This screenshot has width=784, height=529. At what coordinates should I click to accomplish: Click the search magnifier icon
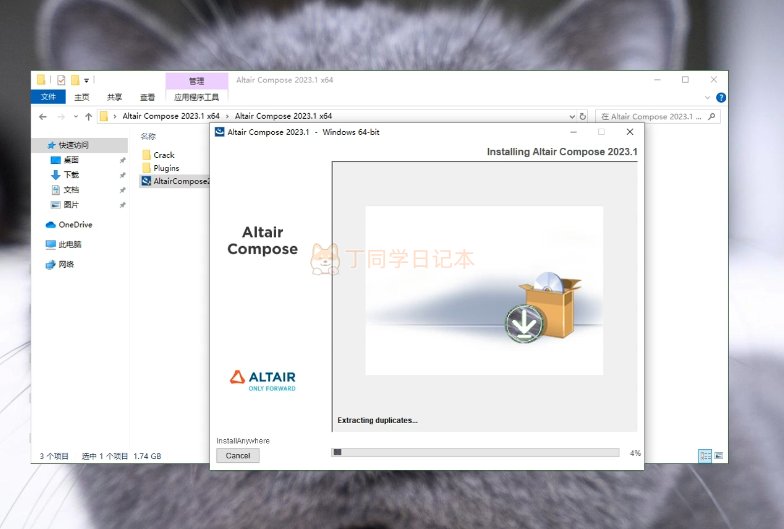[712, 116]
